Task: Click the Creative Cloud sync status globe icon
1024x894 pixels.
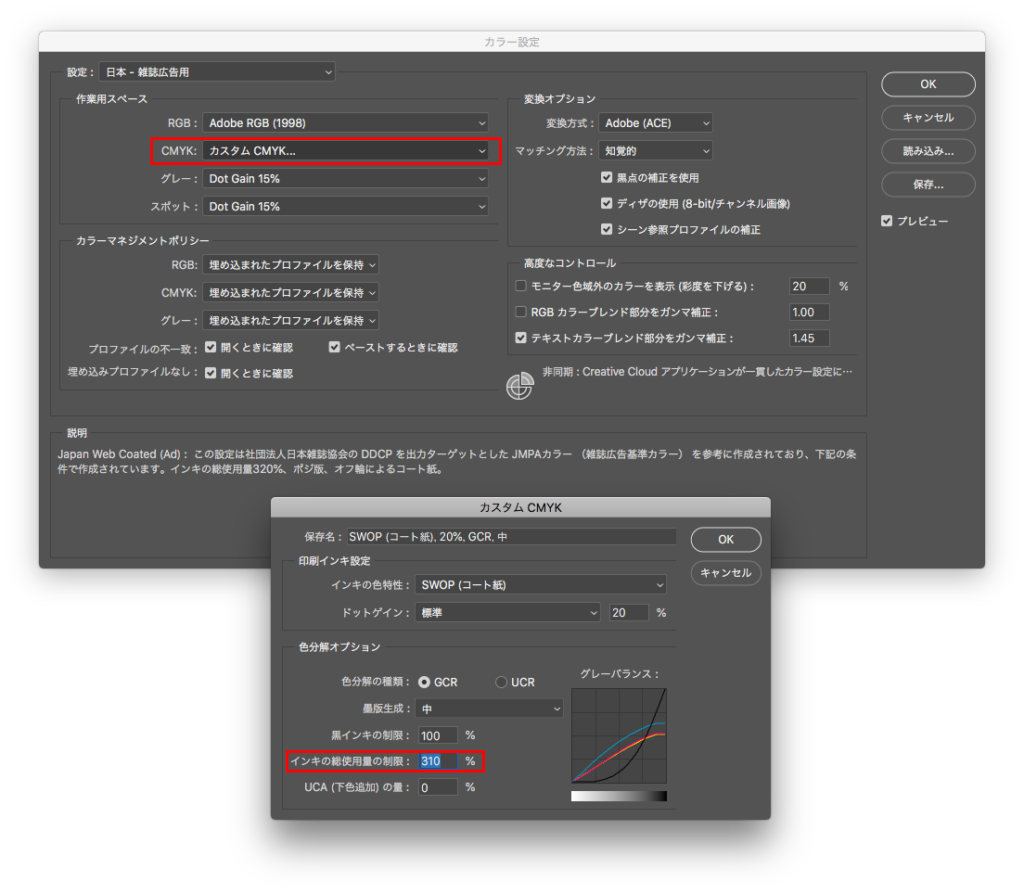Action: (x=520, y=386)
